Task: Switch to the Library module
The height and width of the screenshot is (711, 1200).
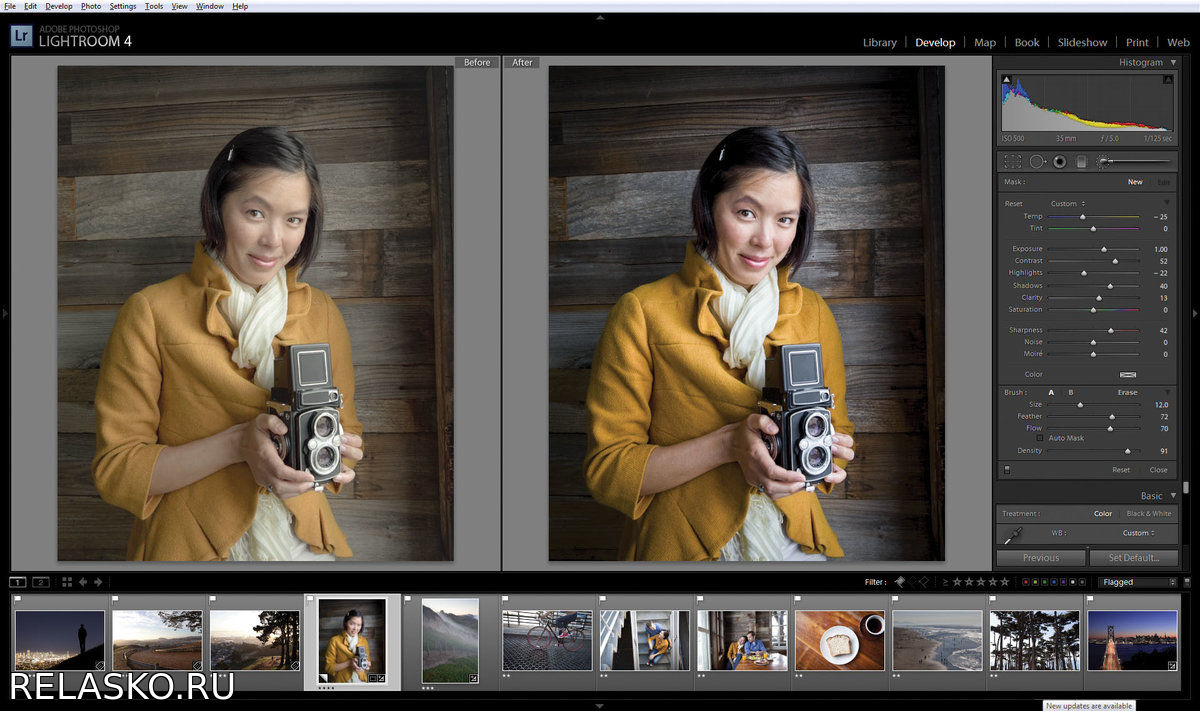Action: tap(879, 43)
